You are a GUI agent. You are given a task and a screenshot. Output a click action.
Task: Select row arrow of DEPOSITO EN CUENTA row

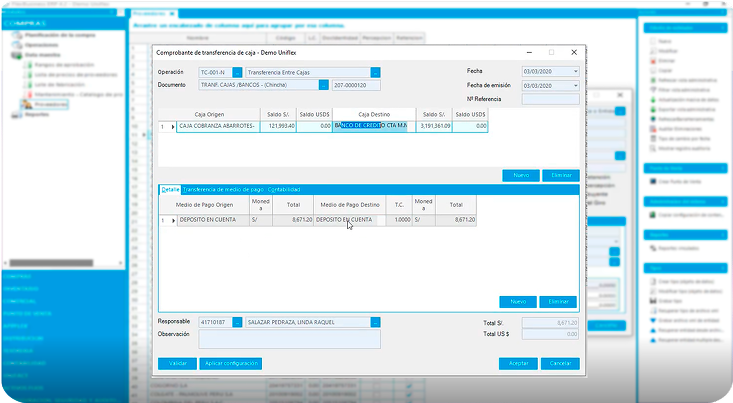(x=172, y=220)
